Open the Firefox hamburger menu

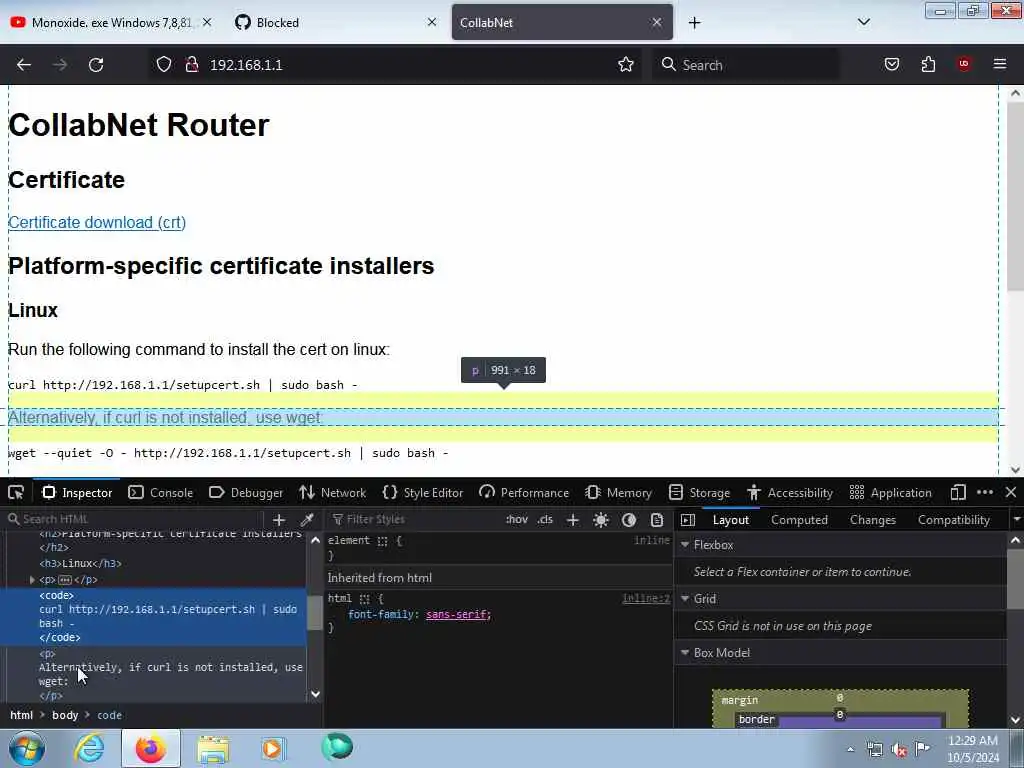tap(1000, 64)
